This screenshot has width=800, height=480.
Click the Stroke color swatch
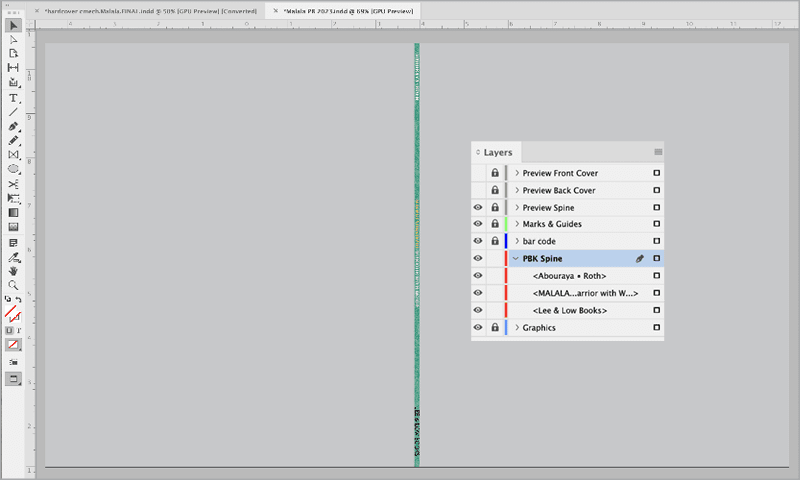(x=16, y=317)
